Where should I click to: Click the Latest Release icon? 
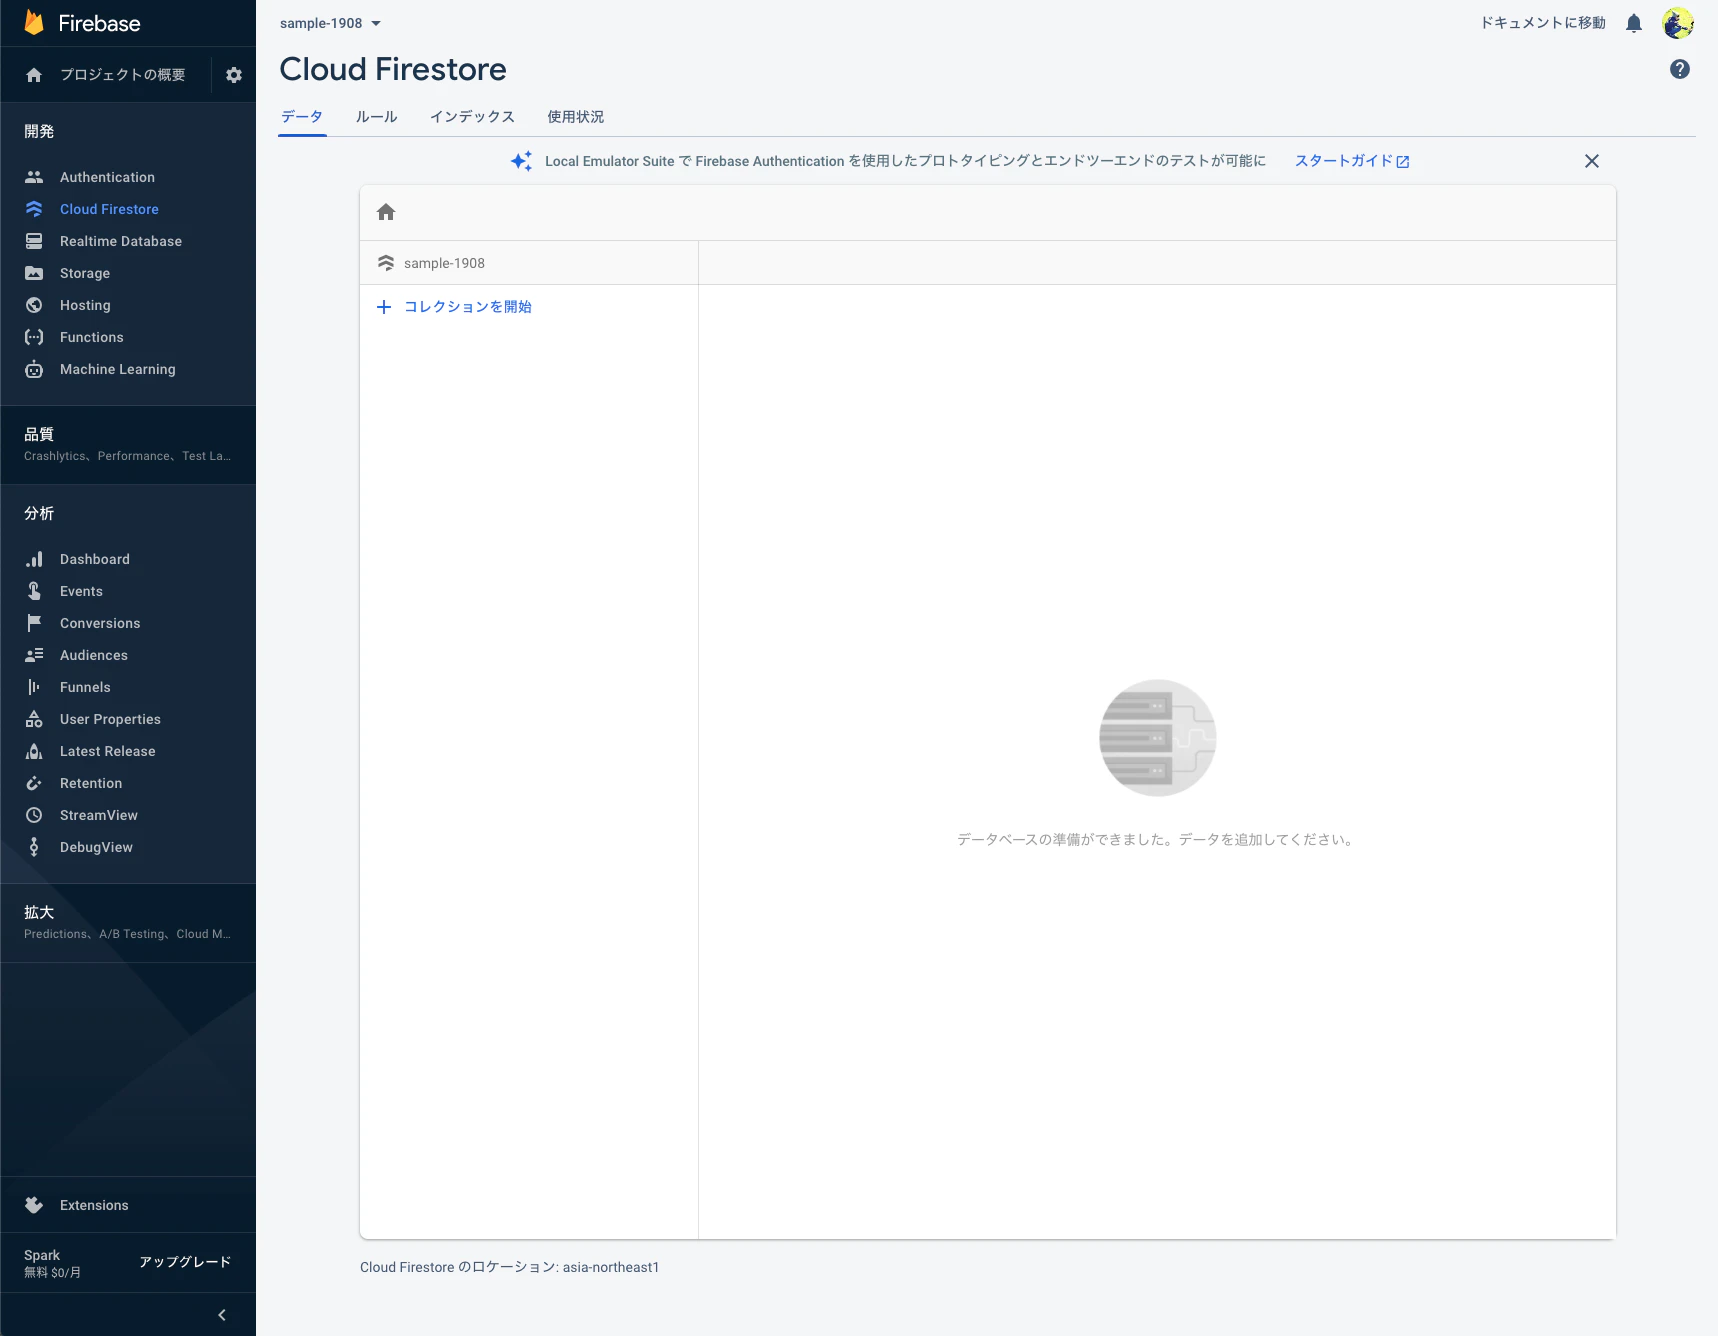point(34,751)
